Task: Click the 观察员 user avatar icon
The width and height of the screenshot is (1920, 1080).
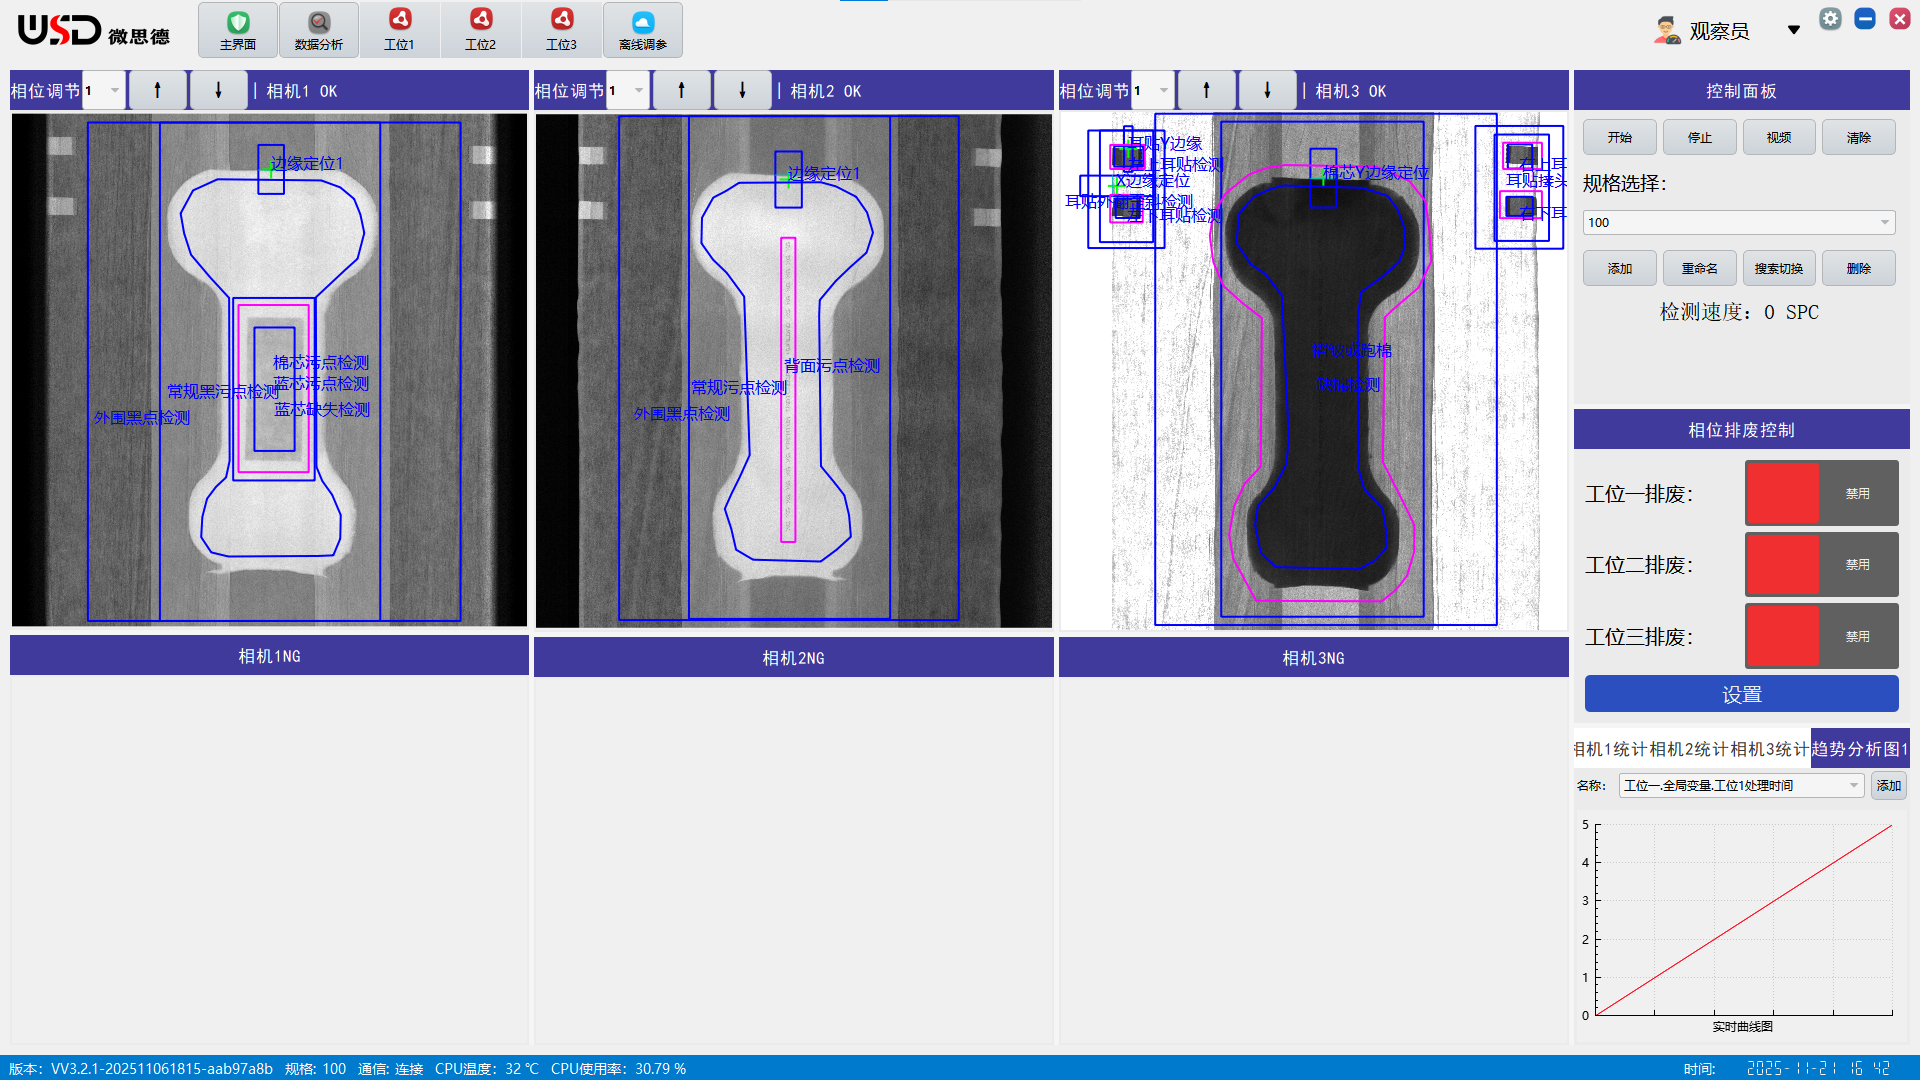Action: pos(1666,31)
